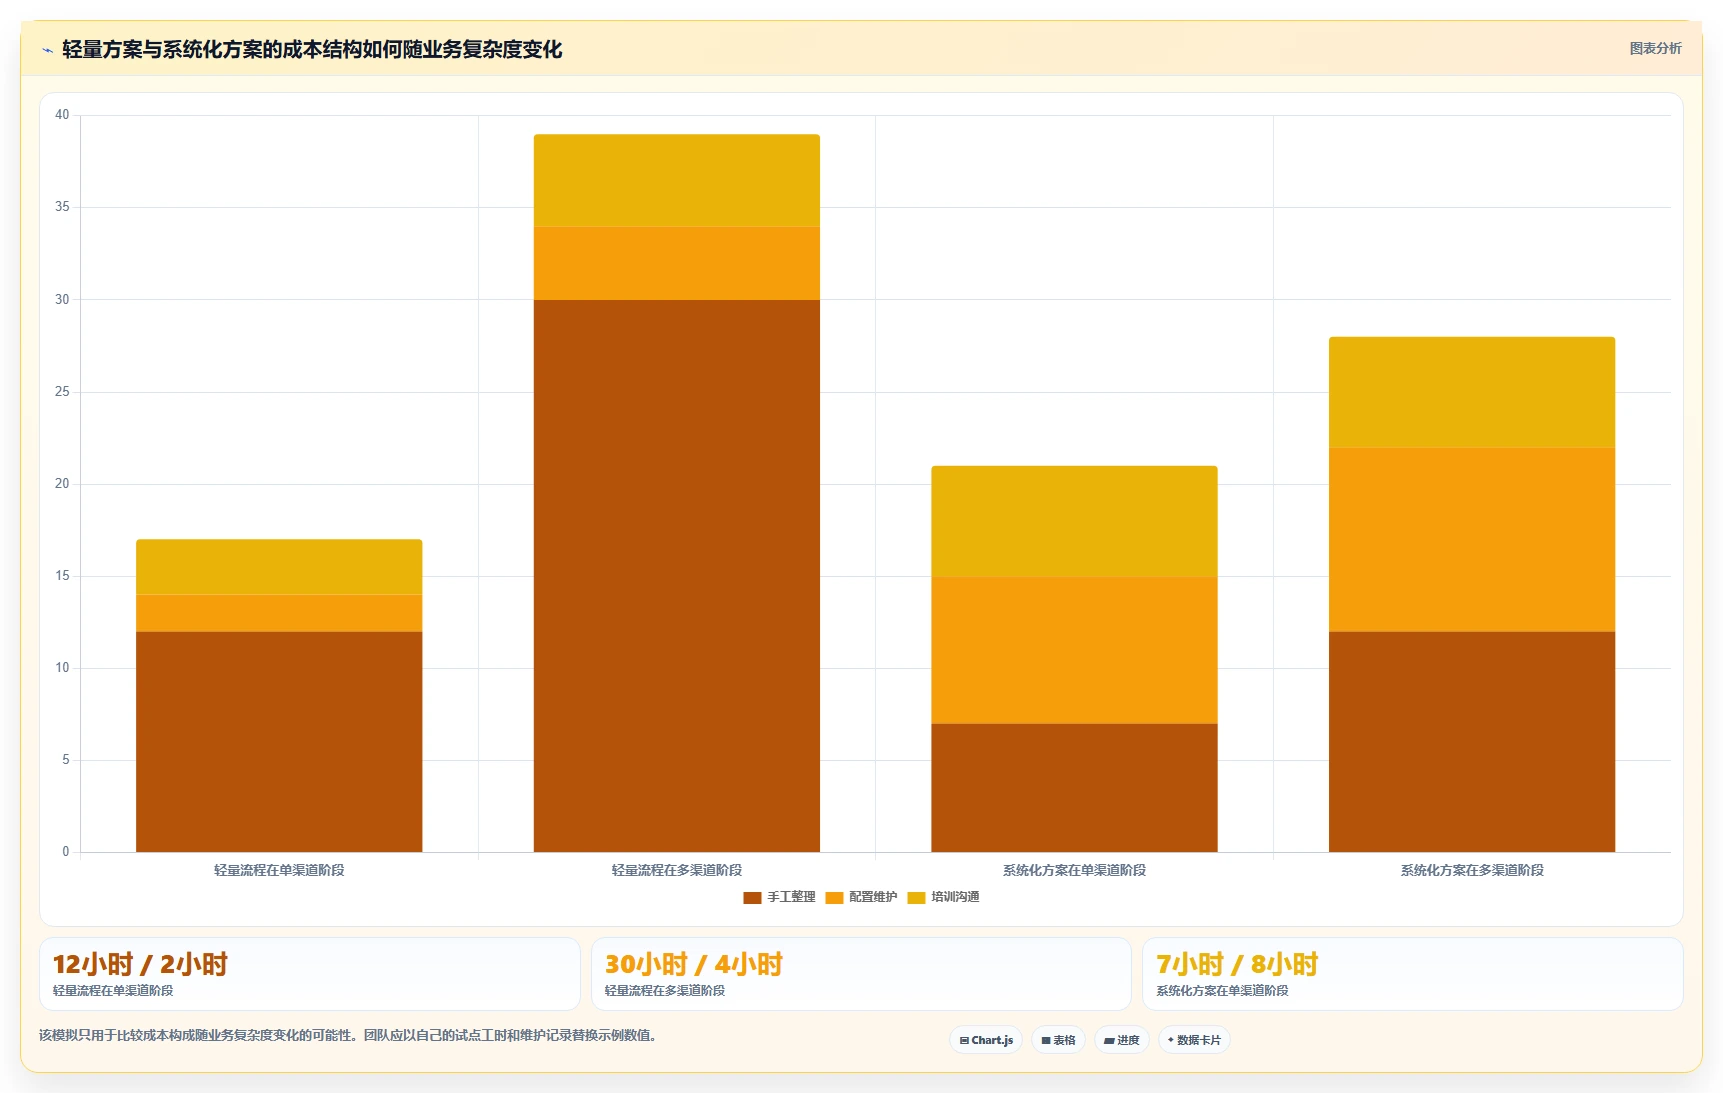Click 培训沟通 segment of 轻量流程在多渠道阶段 bar

[677, 180]
